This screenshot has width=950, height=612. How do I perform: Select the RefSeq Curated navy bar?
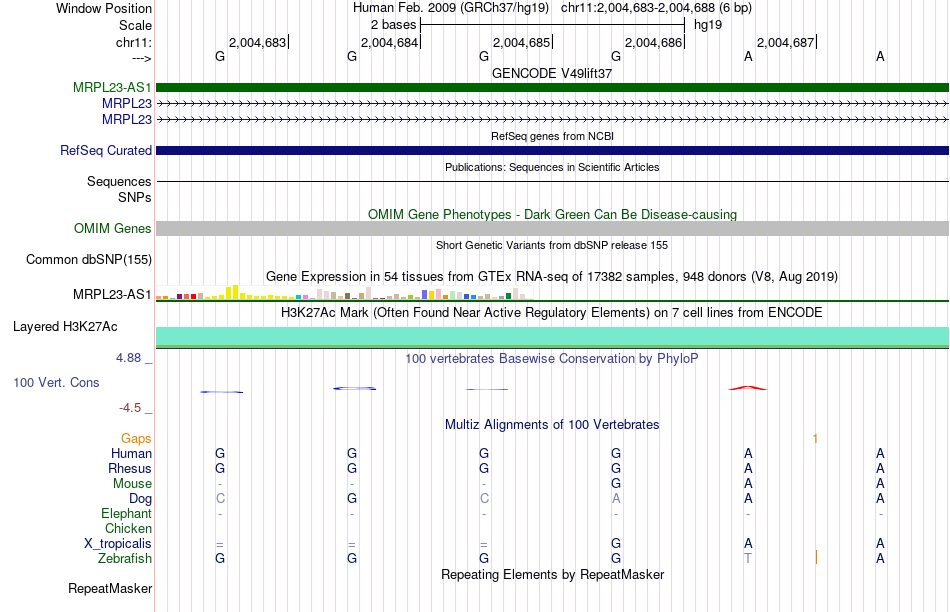click(x=553, y=150)
